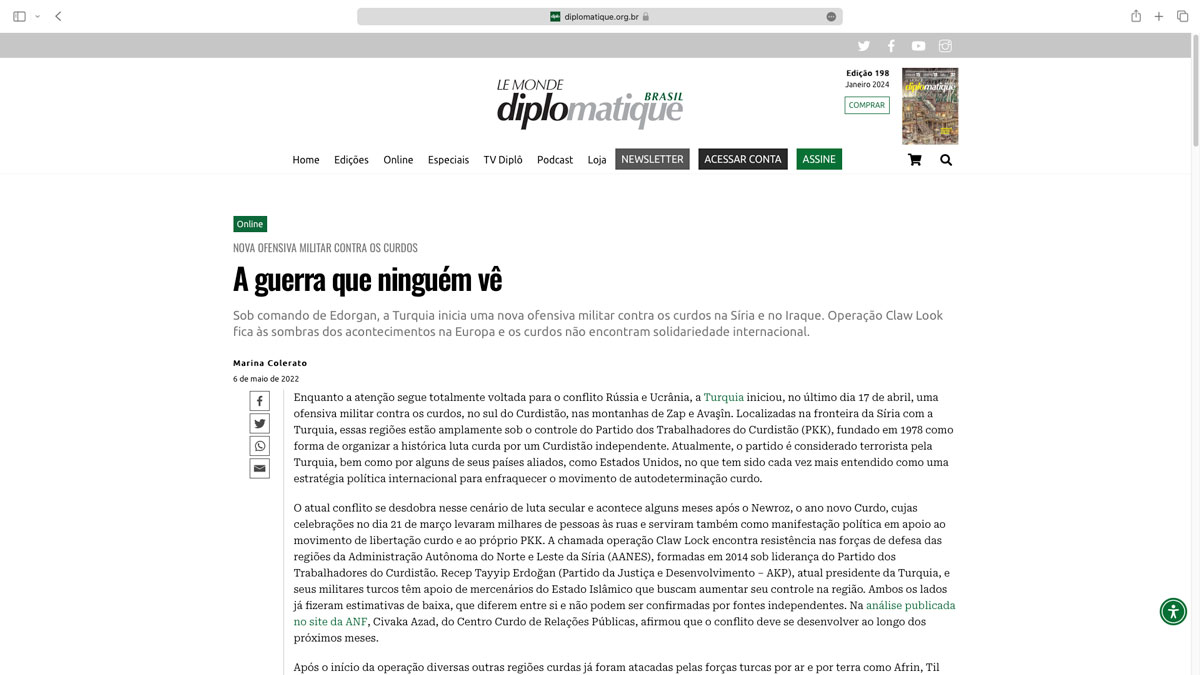The image size is (1200, 675).
Task: Share article by email icon
Action: click(x=260, y=469)
